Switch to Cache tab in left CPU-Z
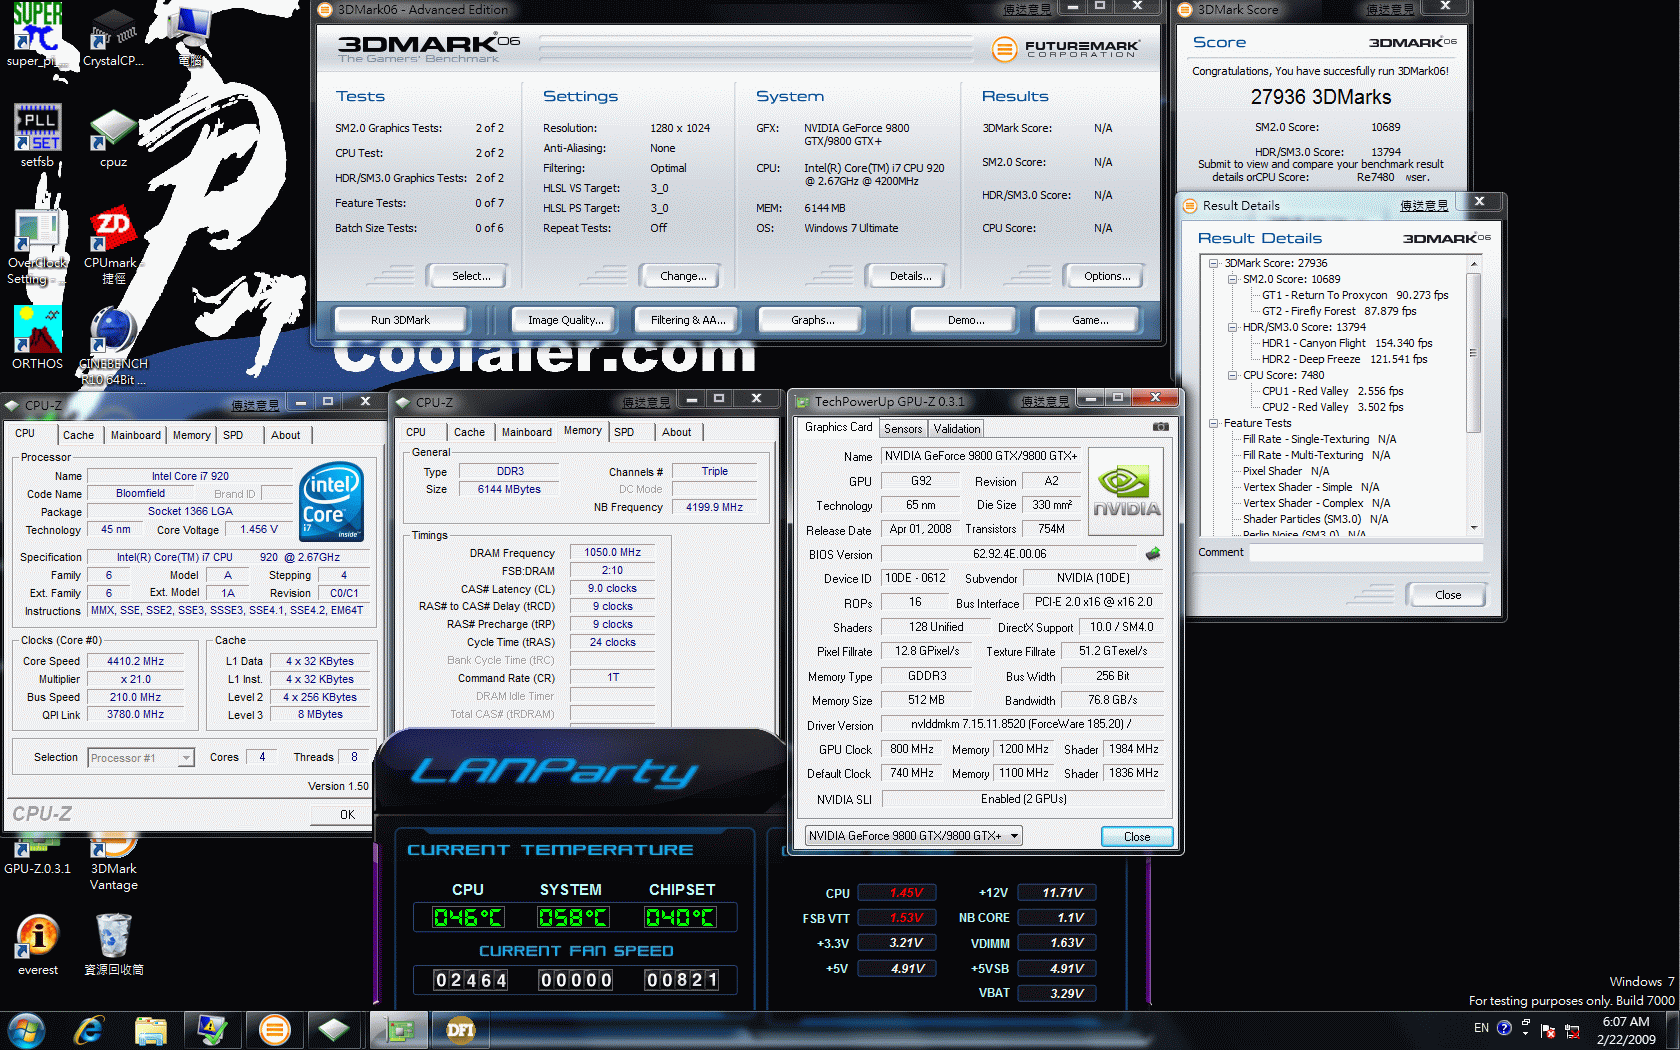The width and height of the screenshot is (1680, 1050). [x=78, y=435]
